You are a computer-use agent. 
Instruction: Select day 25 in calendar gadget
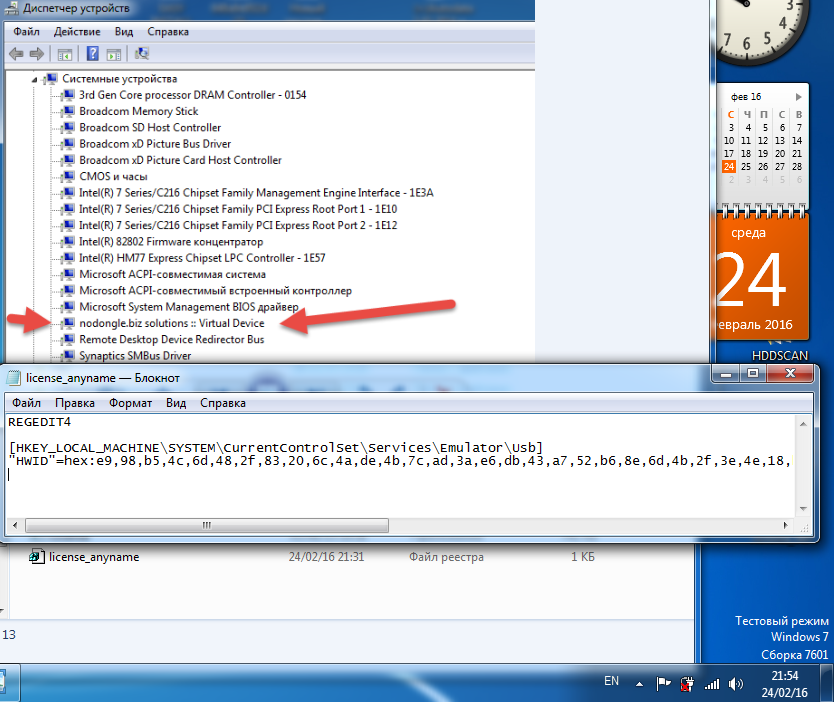click(746, 166)
